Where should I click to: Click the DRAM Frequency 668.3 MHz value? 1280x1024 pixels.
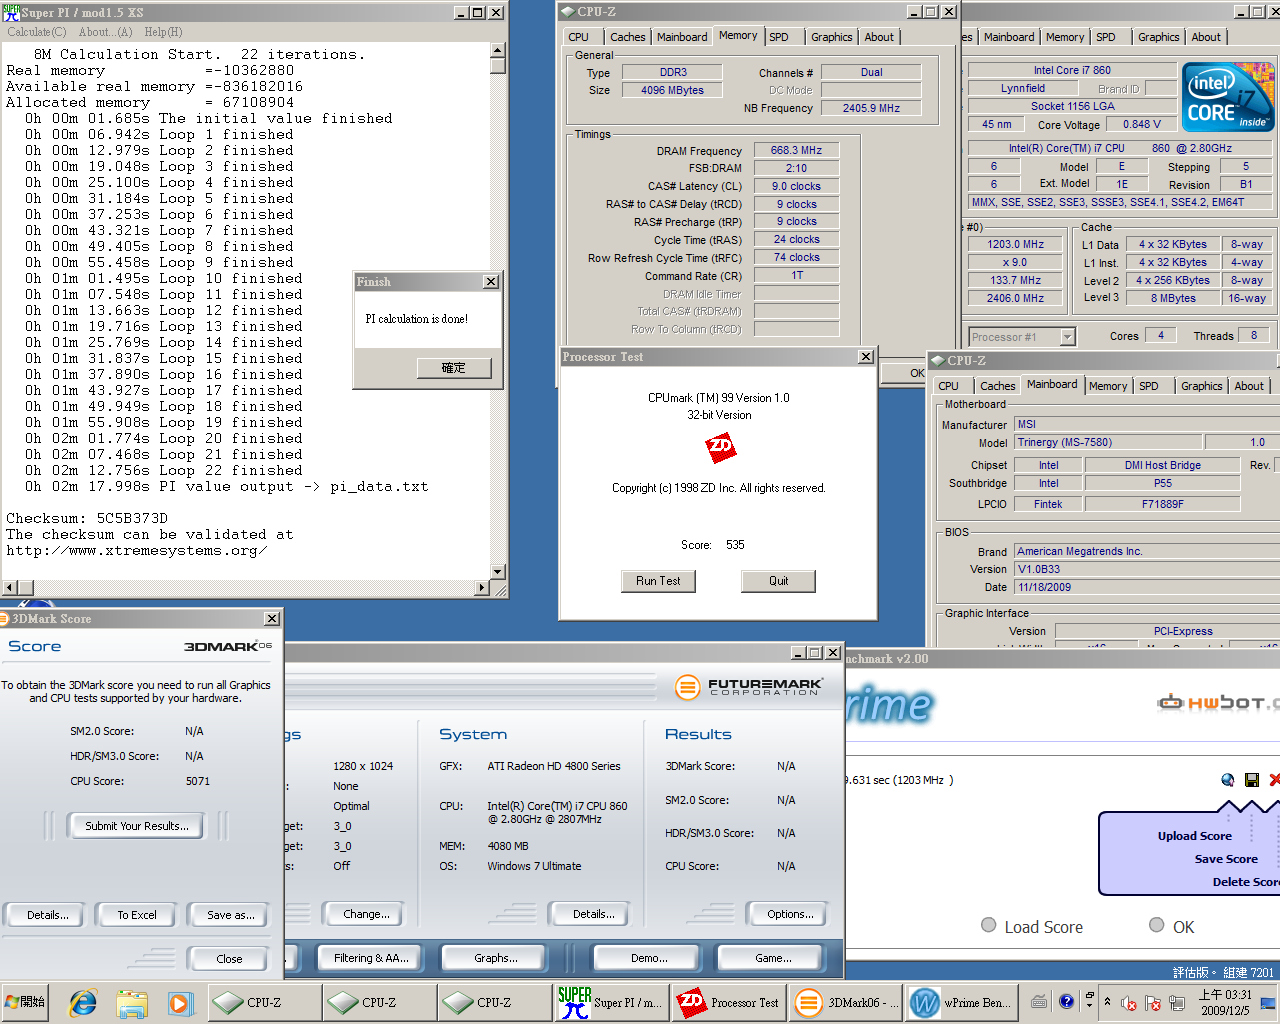[796, 150]
